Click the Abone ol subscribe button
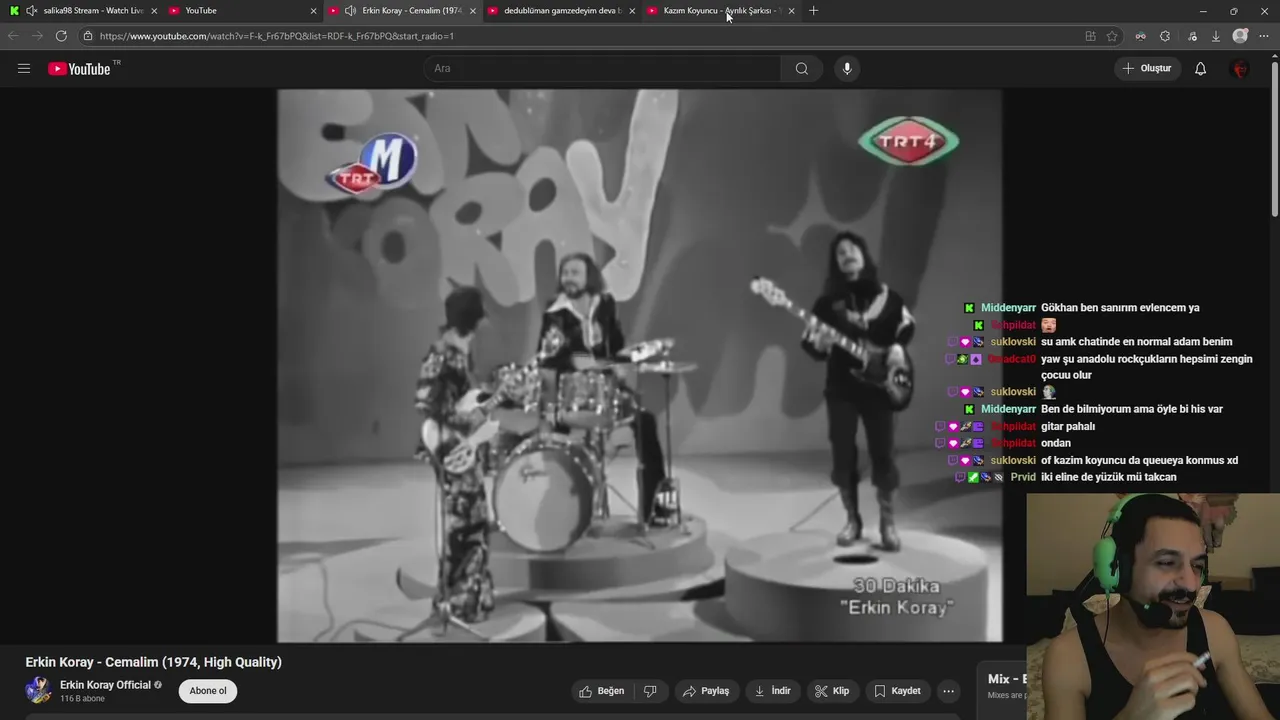Screen dimensions: 1280x720 pos(208,691)
